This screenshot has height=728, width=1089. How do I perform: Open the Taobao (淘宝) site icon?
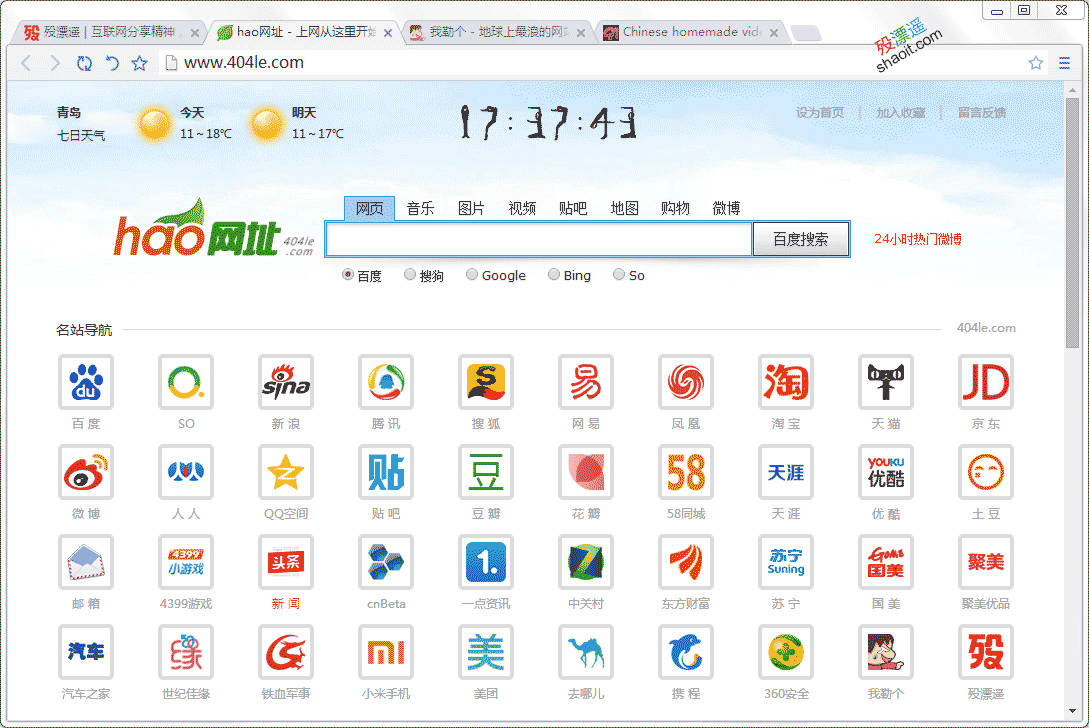point(785,381)
